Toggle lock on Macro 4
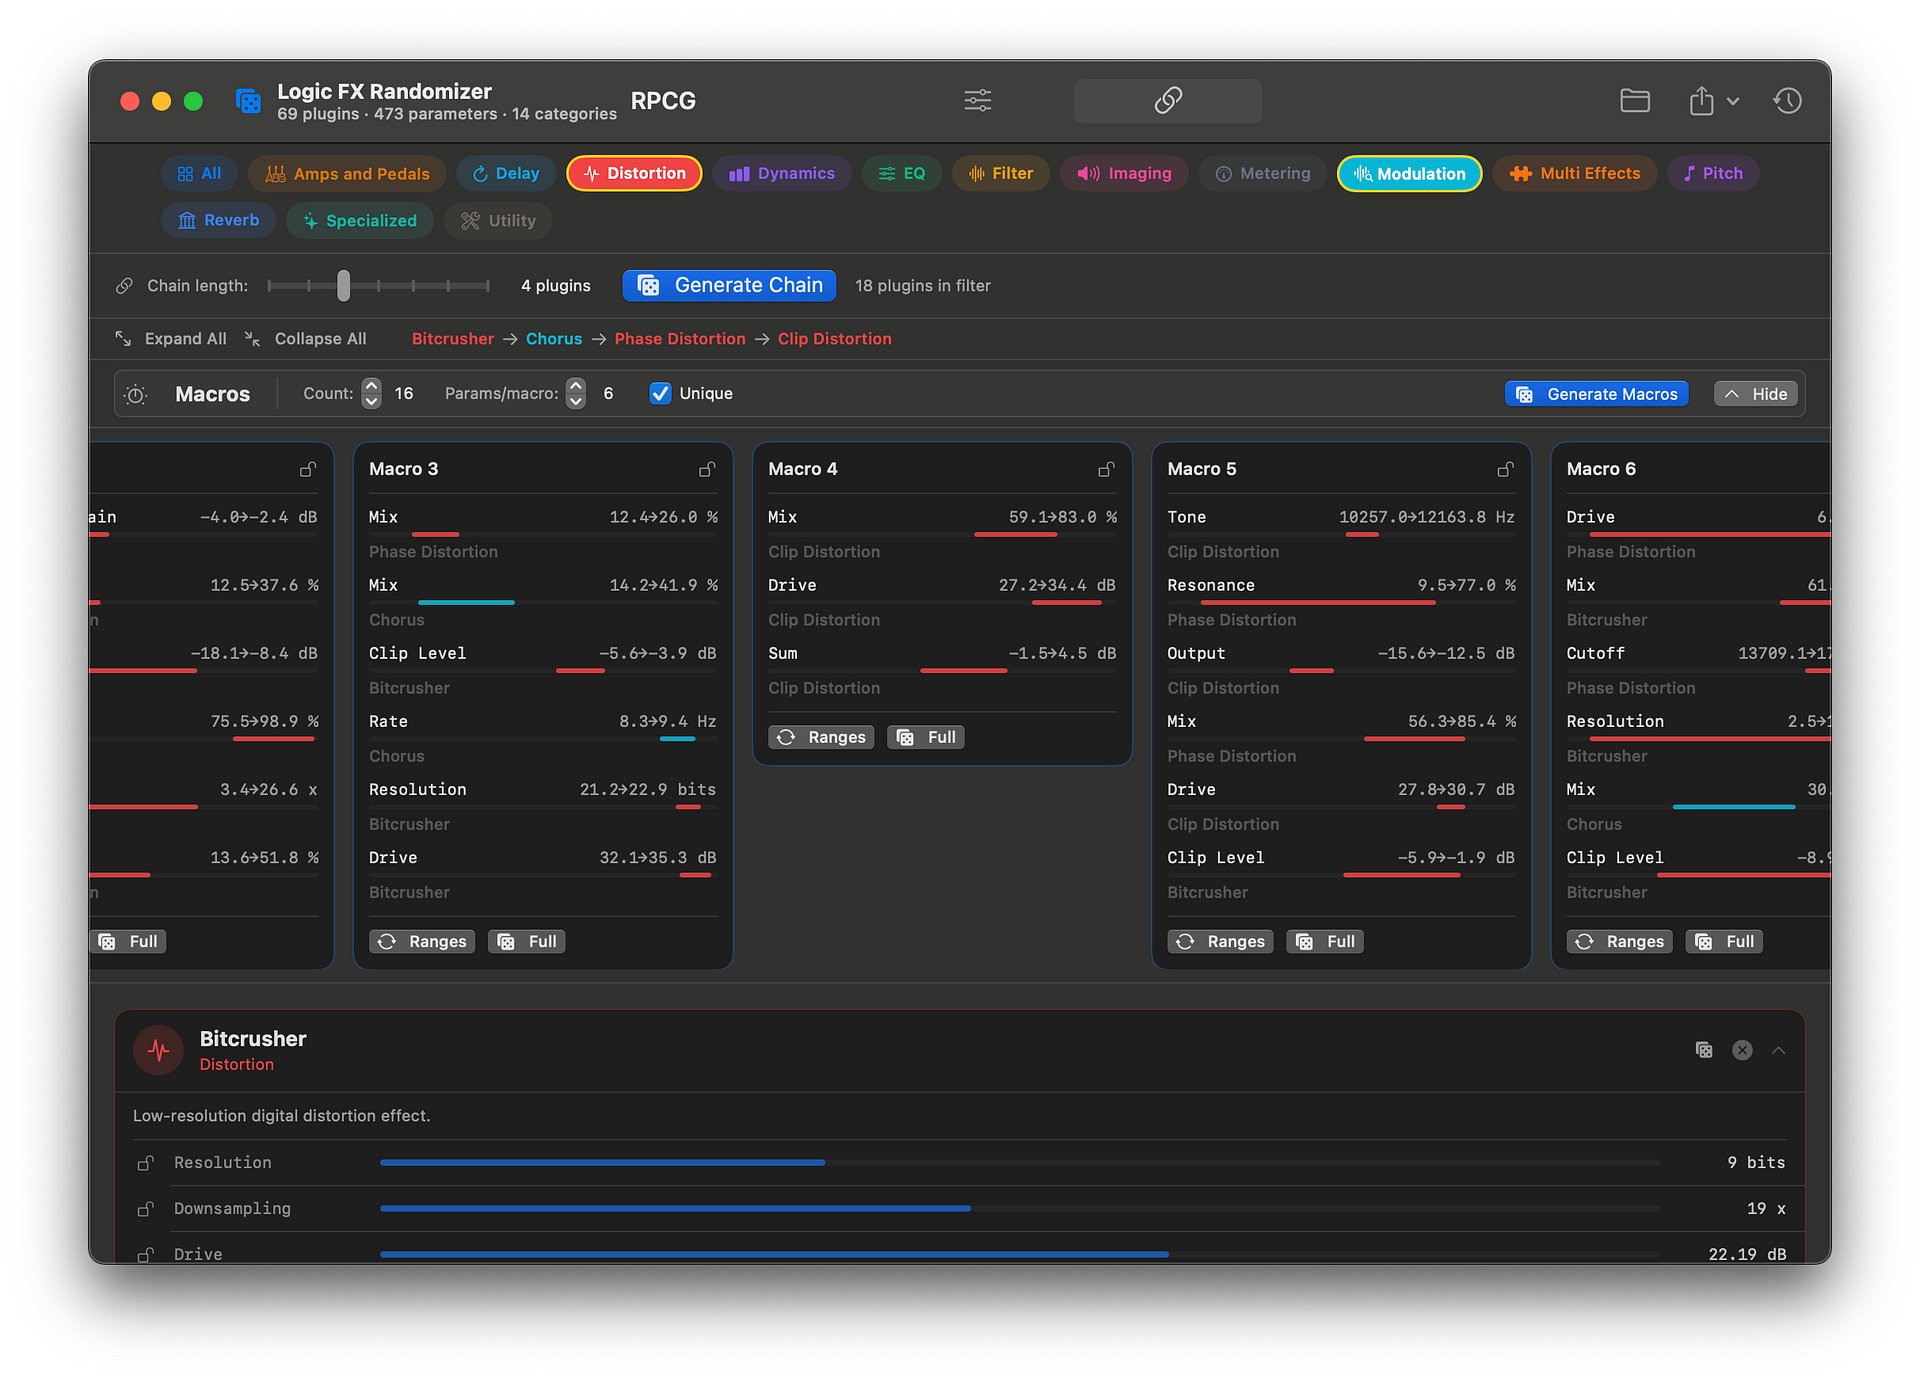Image resolution: width=1920 pixels, height=1381 pixels. click(x=1106, y=469)
